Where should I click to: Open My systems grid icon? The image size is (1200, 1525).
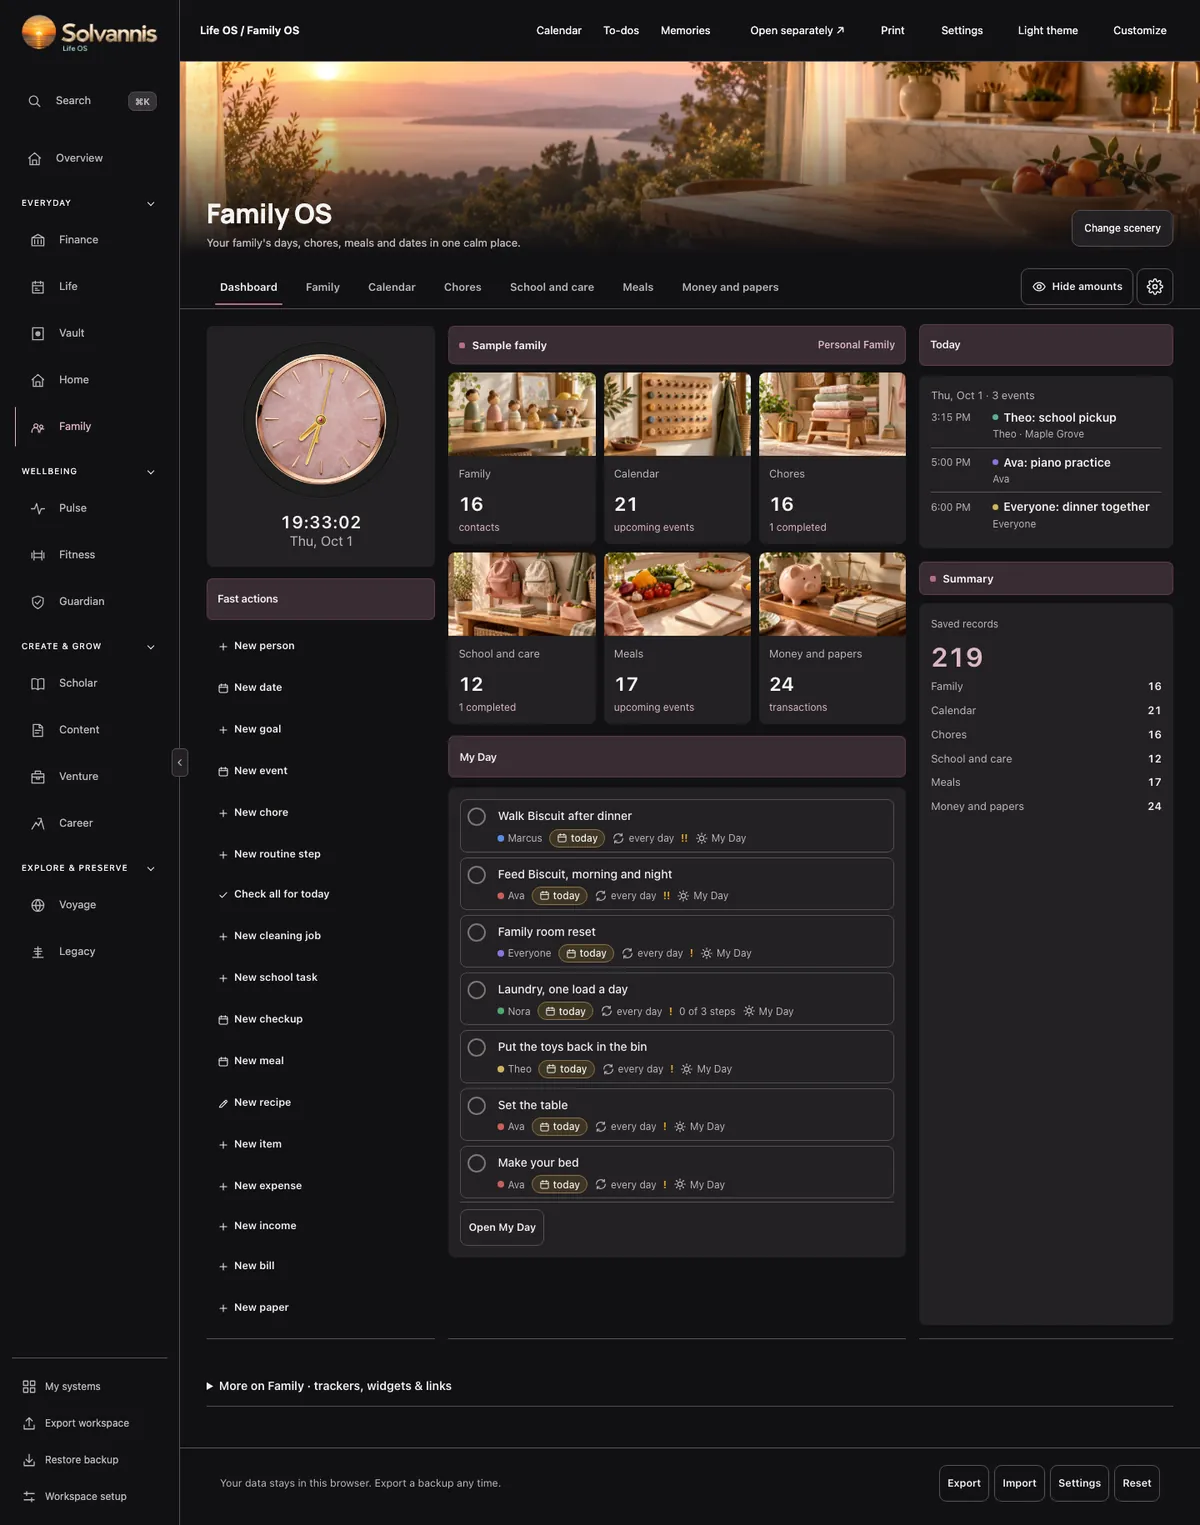(x=29, y=1387)
